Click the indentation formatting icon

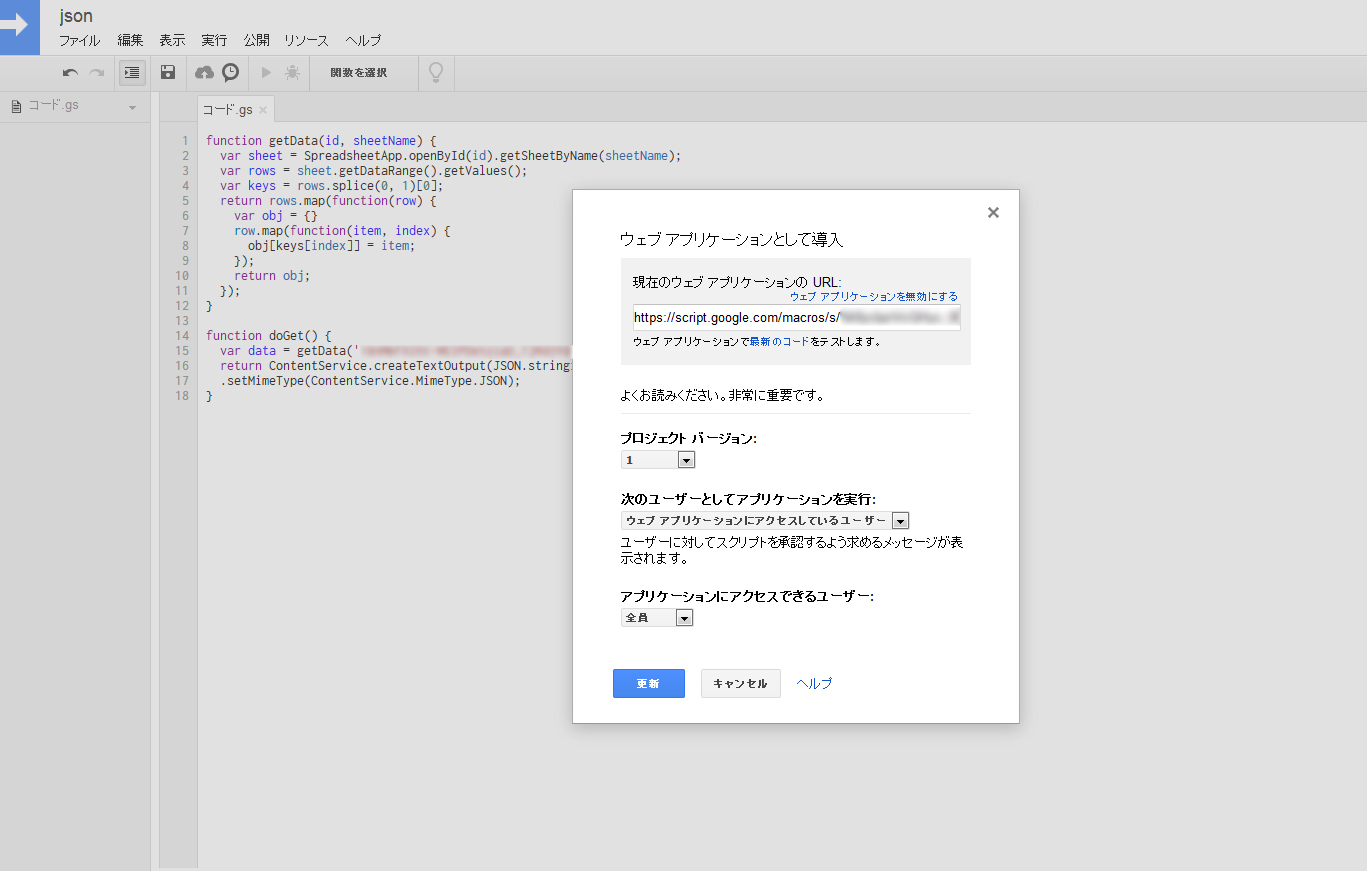coord(131,72)
